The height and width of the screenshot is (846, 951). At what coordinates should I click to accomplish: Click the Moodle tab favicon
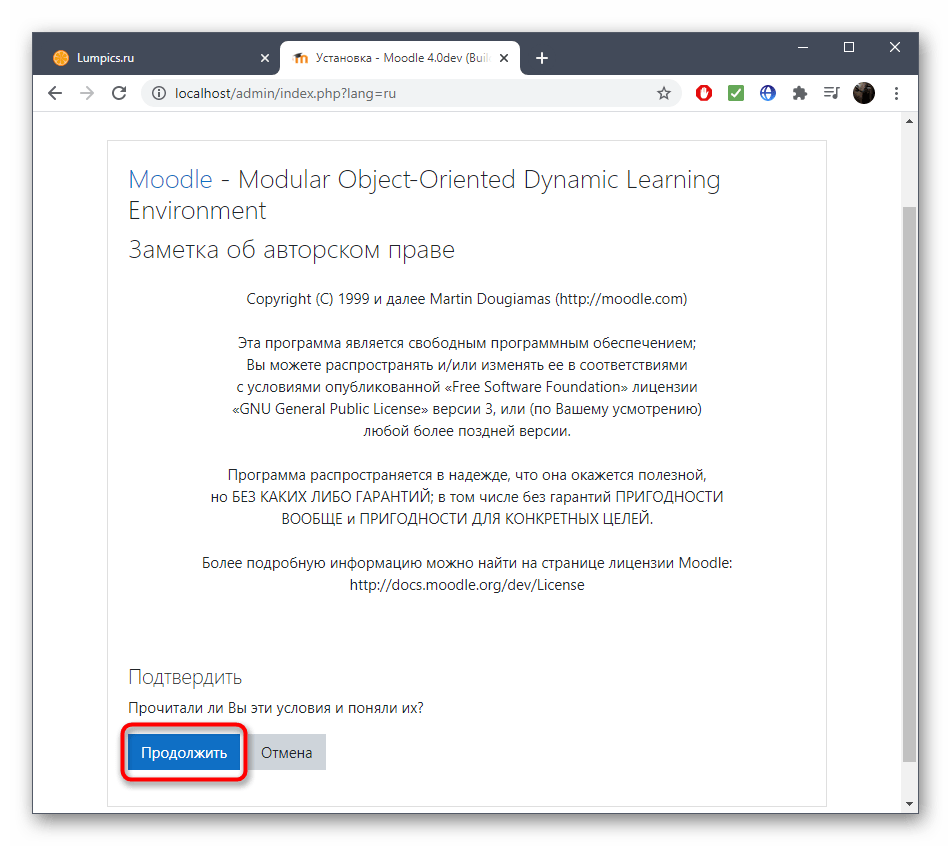pyautogui.click(x=300, y=58)
